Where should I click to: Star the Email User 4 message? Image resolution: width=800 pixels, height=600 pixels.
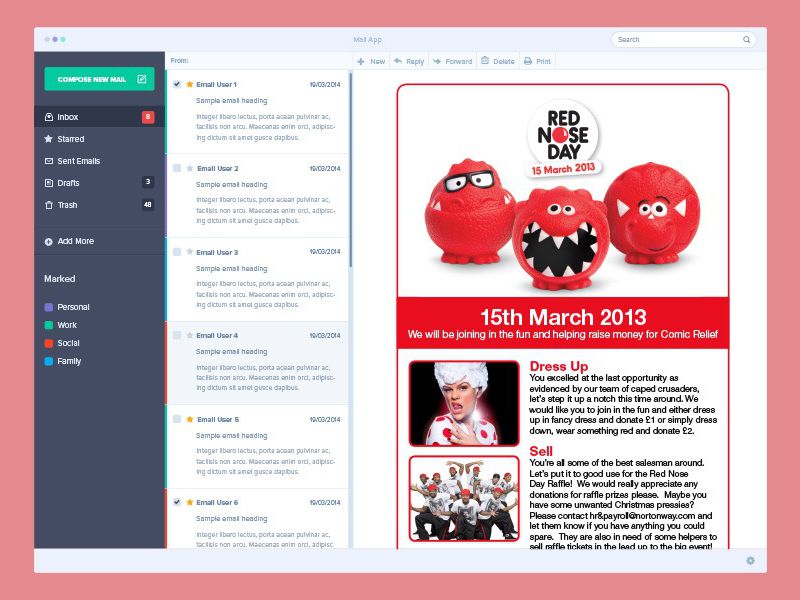click(x=190, y=335)
